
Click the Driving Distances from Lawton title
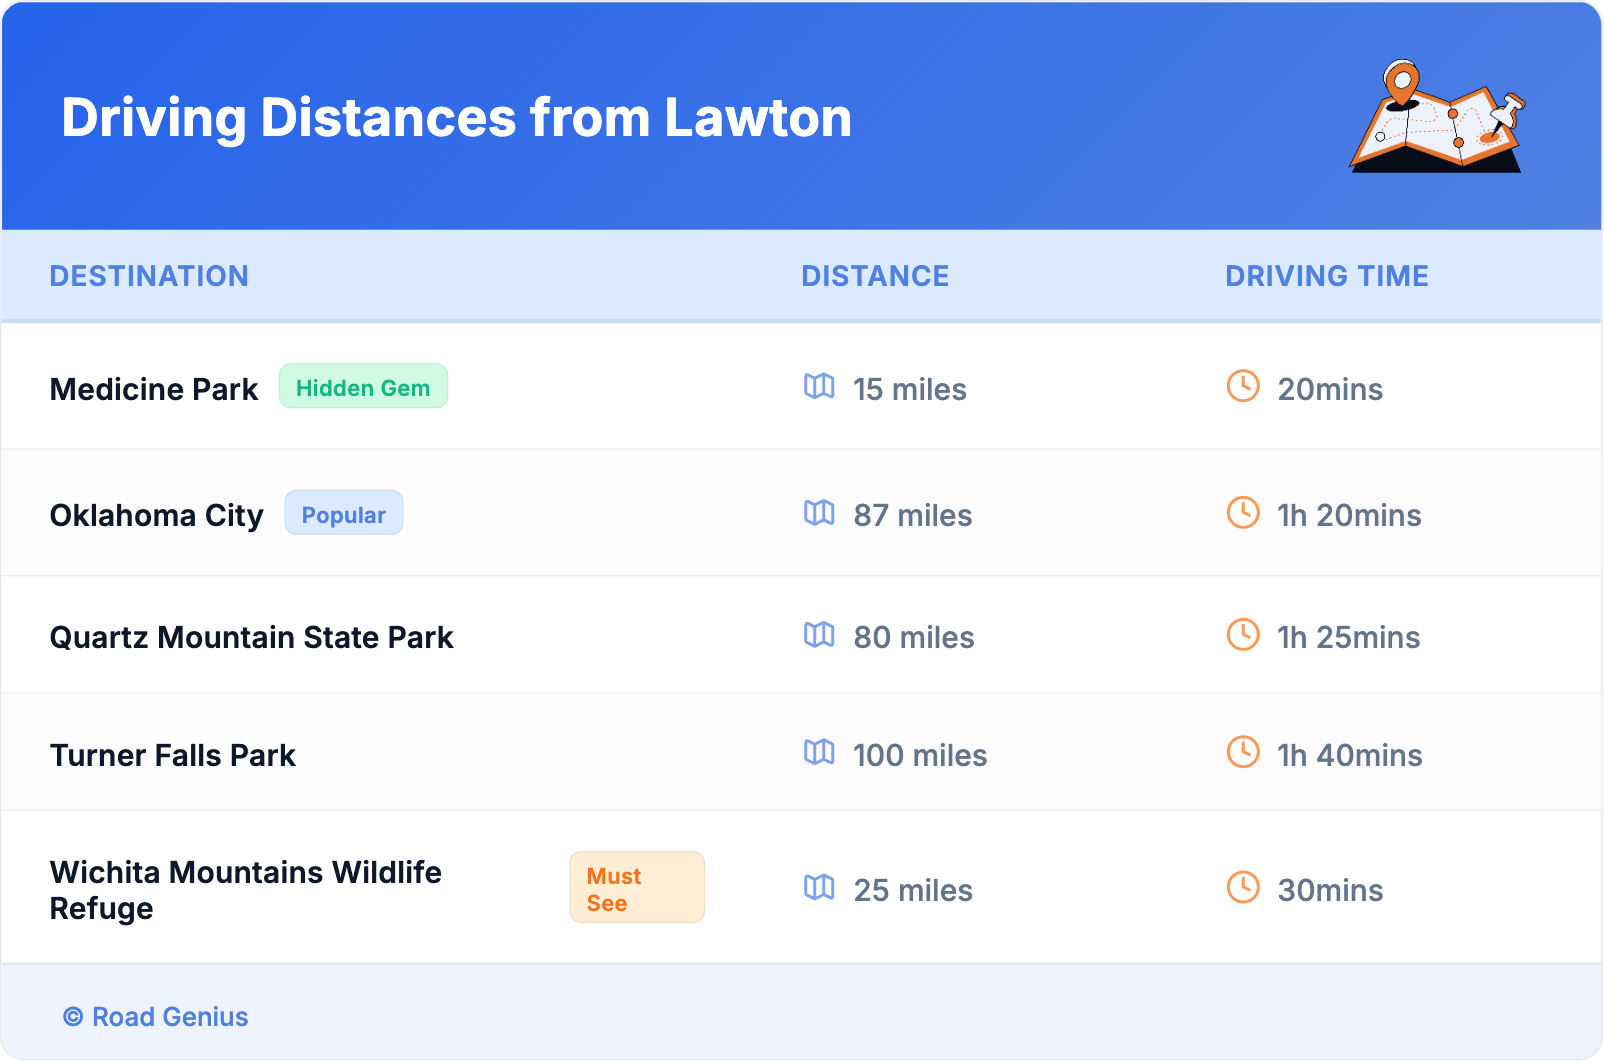coord(456,118)
